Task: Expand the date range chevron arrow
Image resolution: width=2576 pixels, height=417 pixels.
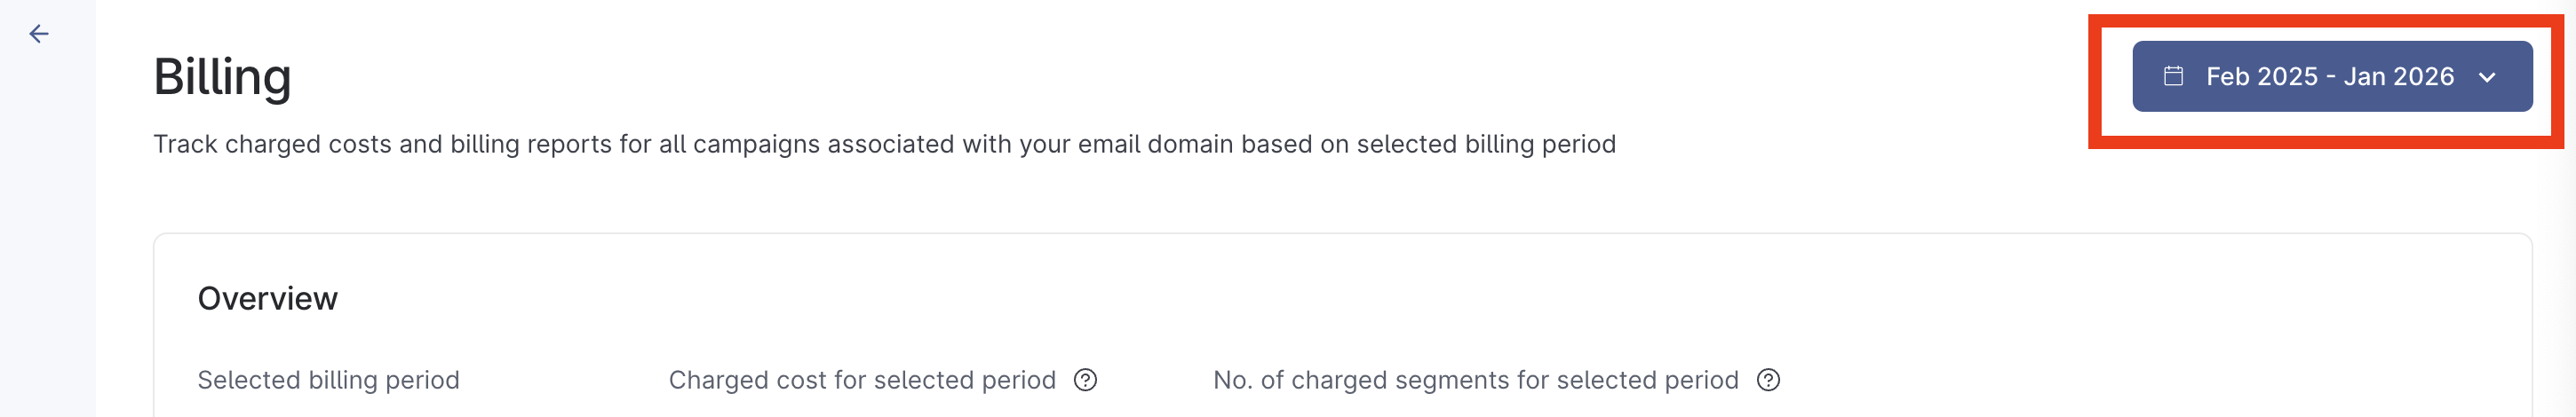Action: 2487,77
